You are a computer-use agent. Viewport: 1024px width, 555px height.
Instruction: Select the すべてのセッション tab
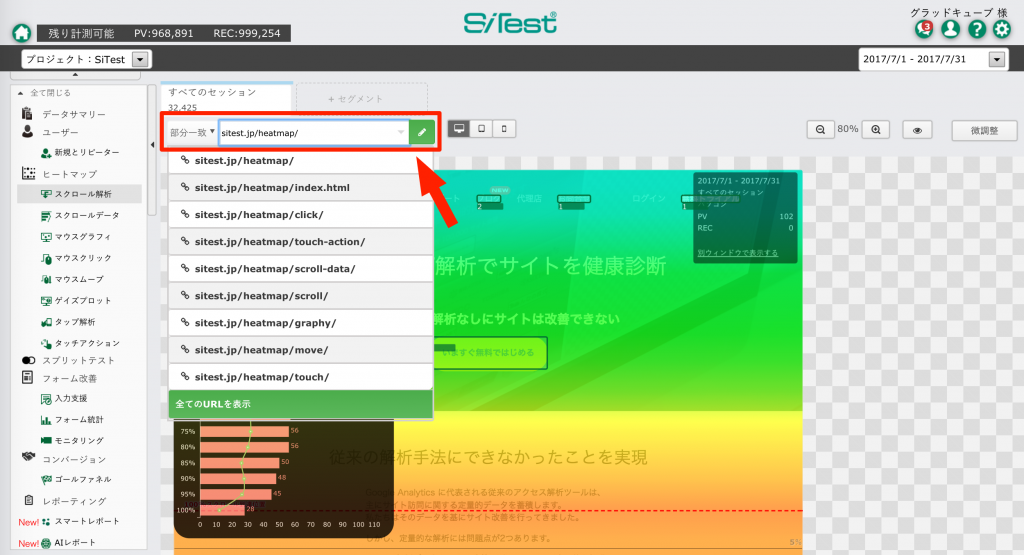pos(227,98)
